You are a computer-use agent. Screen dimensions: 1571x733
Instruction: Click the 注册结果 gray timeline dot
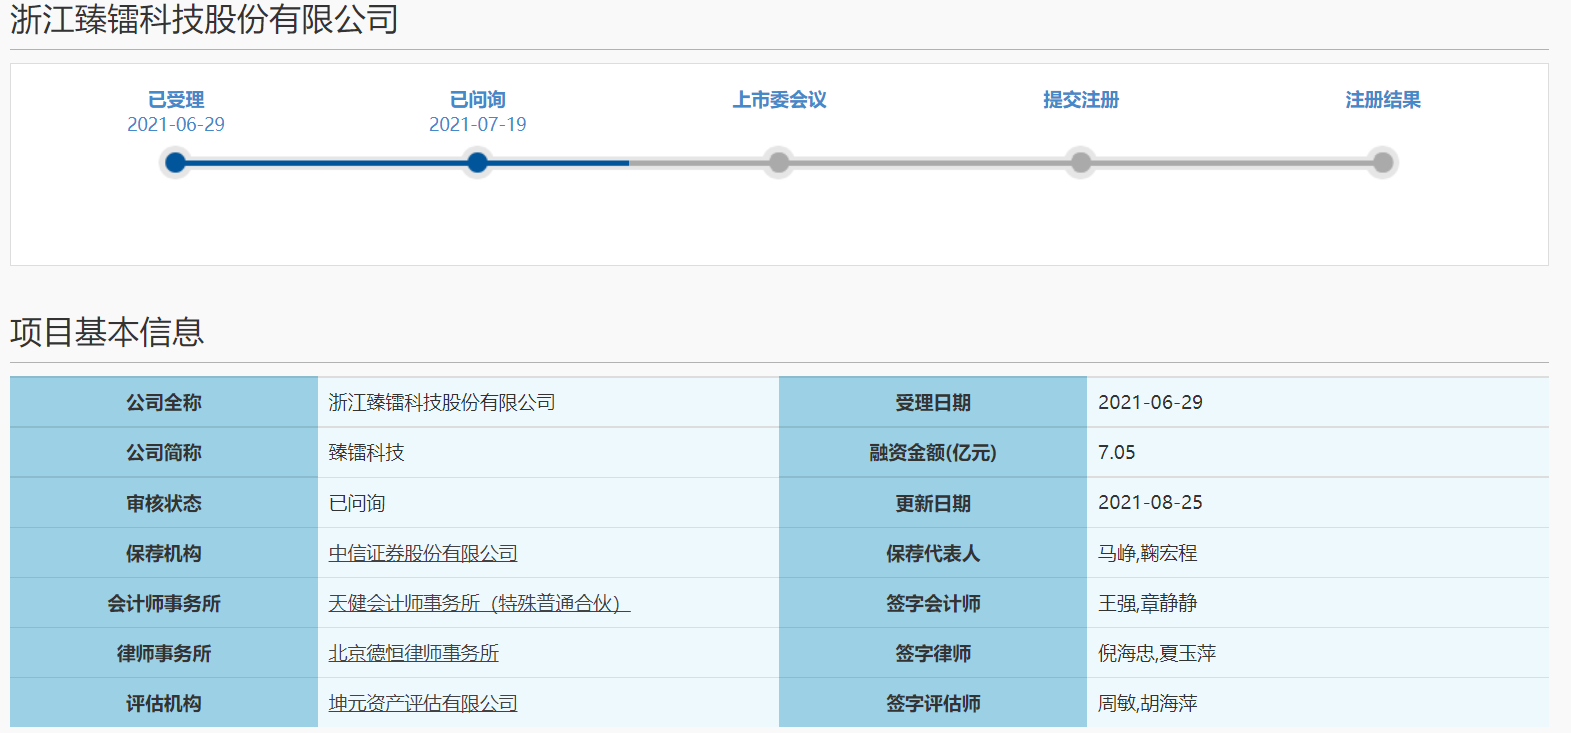pyautogui.click(x=1383, y=162)
